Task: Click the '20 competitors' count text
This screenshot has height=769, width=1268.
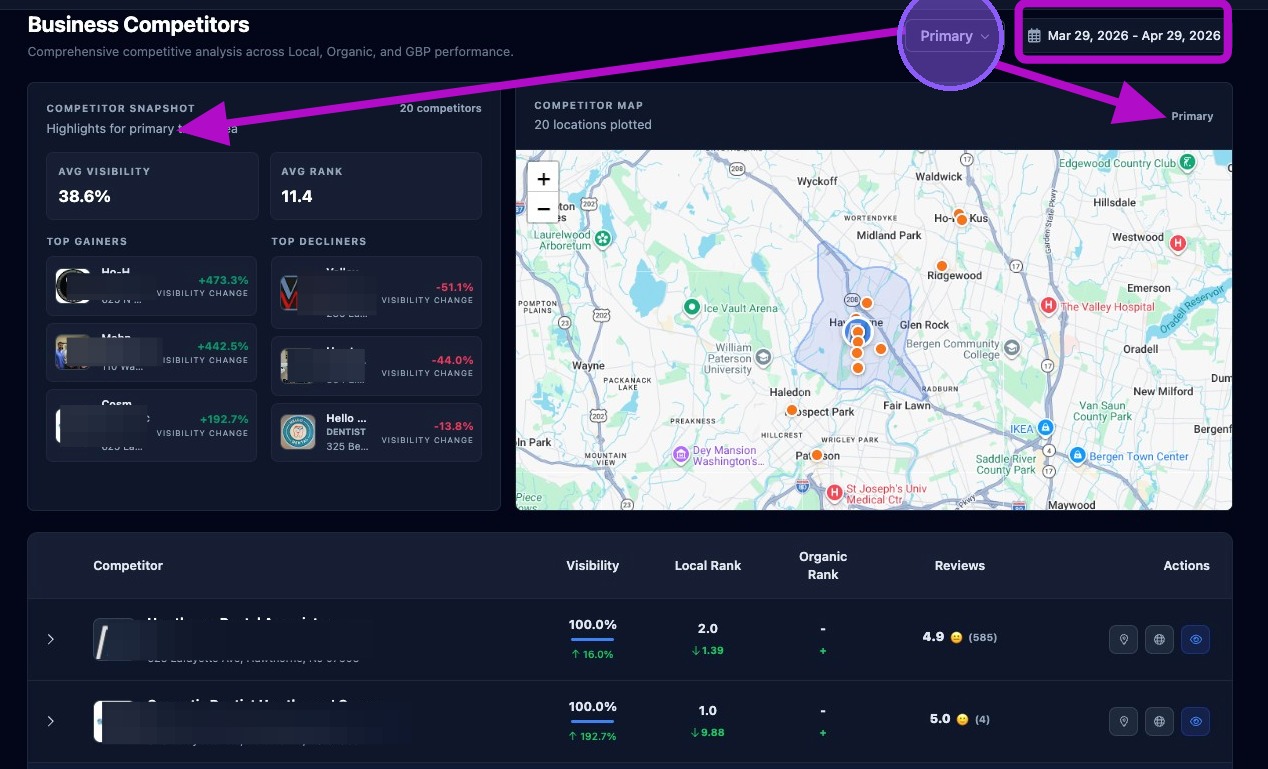Action: point(440,108)
